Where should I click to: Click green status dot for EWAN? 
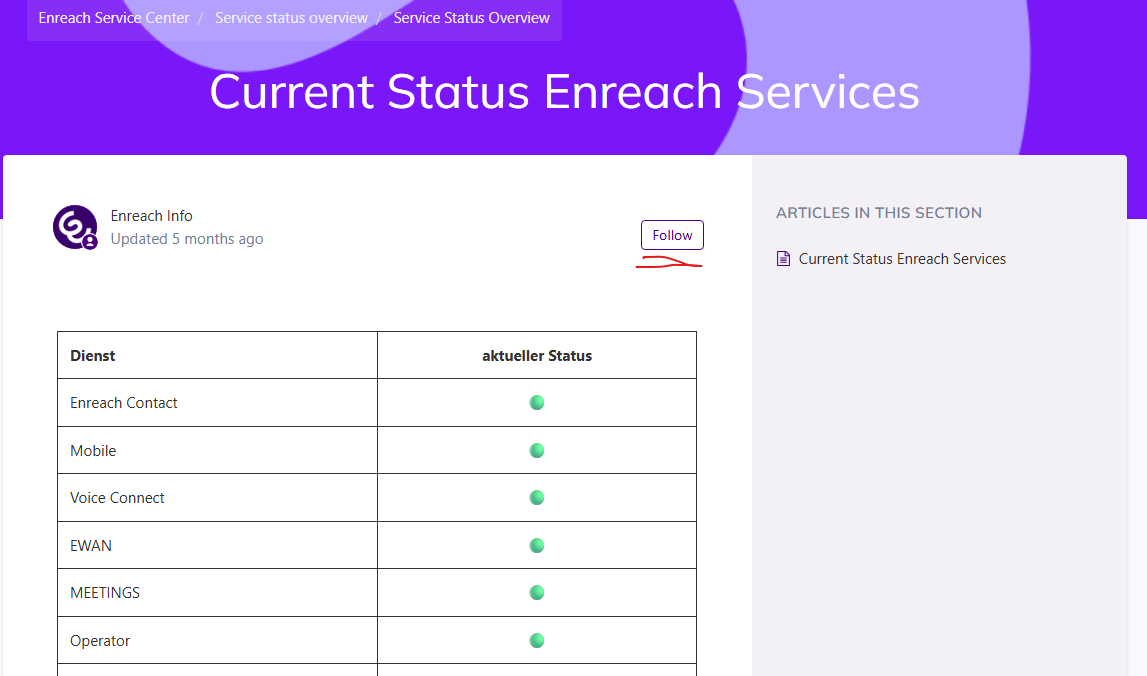pyautogui.click(x=537, y=546)
